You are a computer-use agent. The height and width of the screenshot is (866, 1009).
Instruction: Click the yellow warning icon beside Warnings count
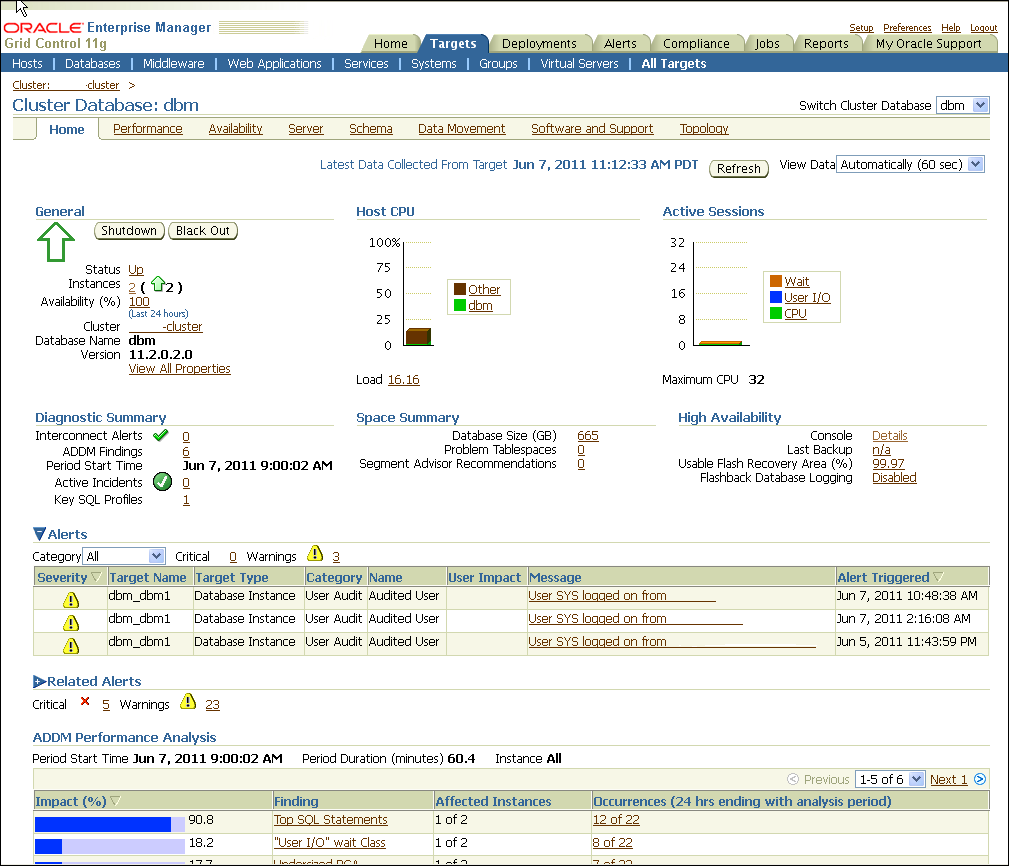click(315, 555)
